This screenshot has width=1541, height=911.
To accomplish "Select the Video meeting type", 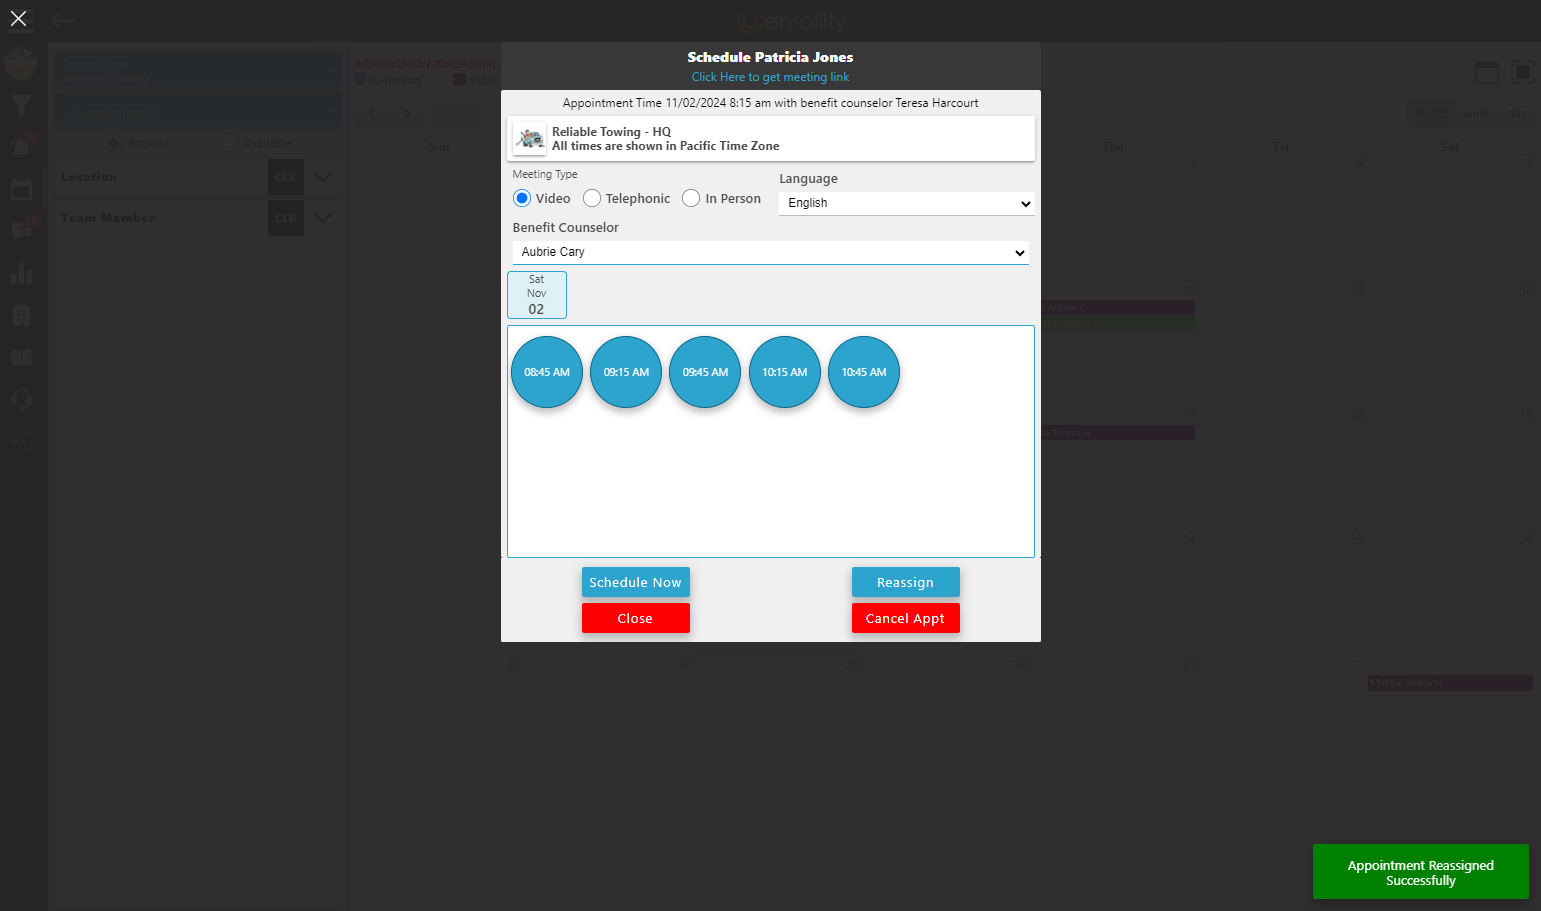I will pyautogui.click(x=522, y=198).
